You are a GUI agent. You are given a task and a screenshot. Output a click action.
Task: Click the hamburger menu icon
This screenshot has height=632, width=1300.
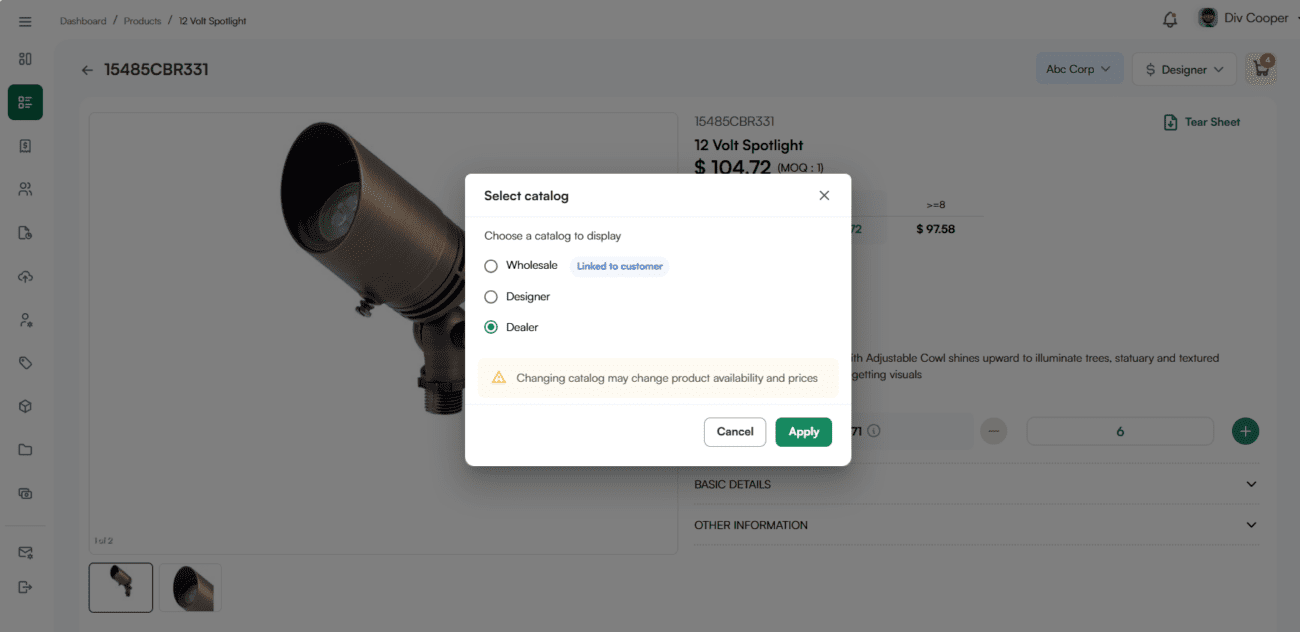(25, 21)
